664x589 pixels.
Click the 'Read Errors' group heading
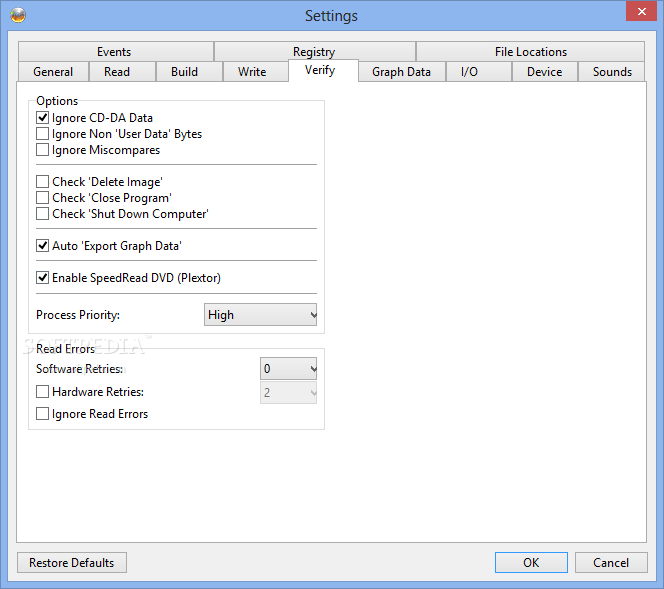coord(66,348)
